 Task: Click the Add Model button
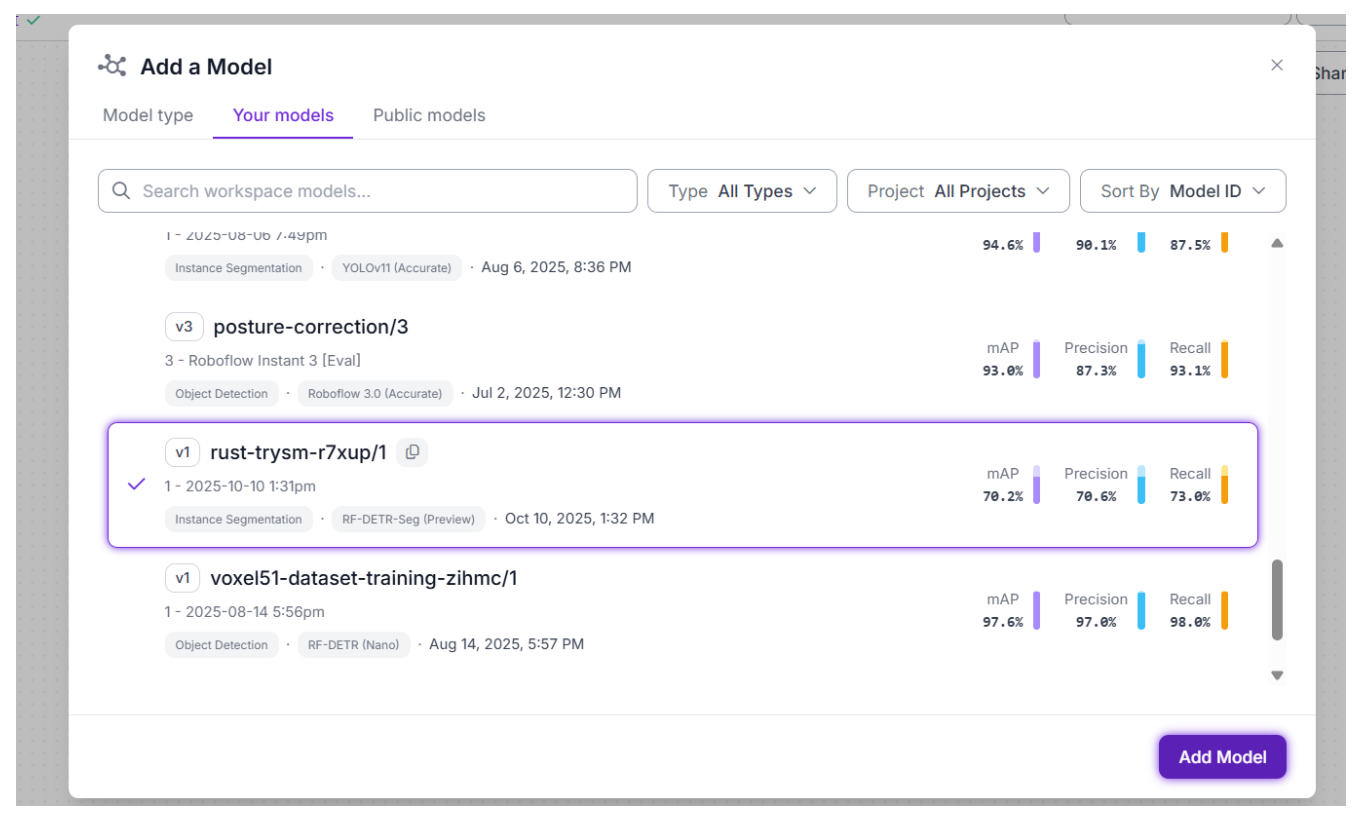point(1221,757)
